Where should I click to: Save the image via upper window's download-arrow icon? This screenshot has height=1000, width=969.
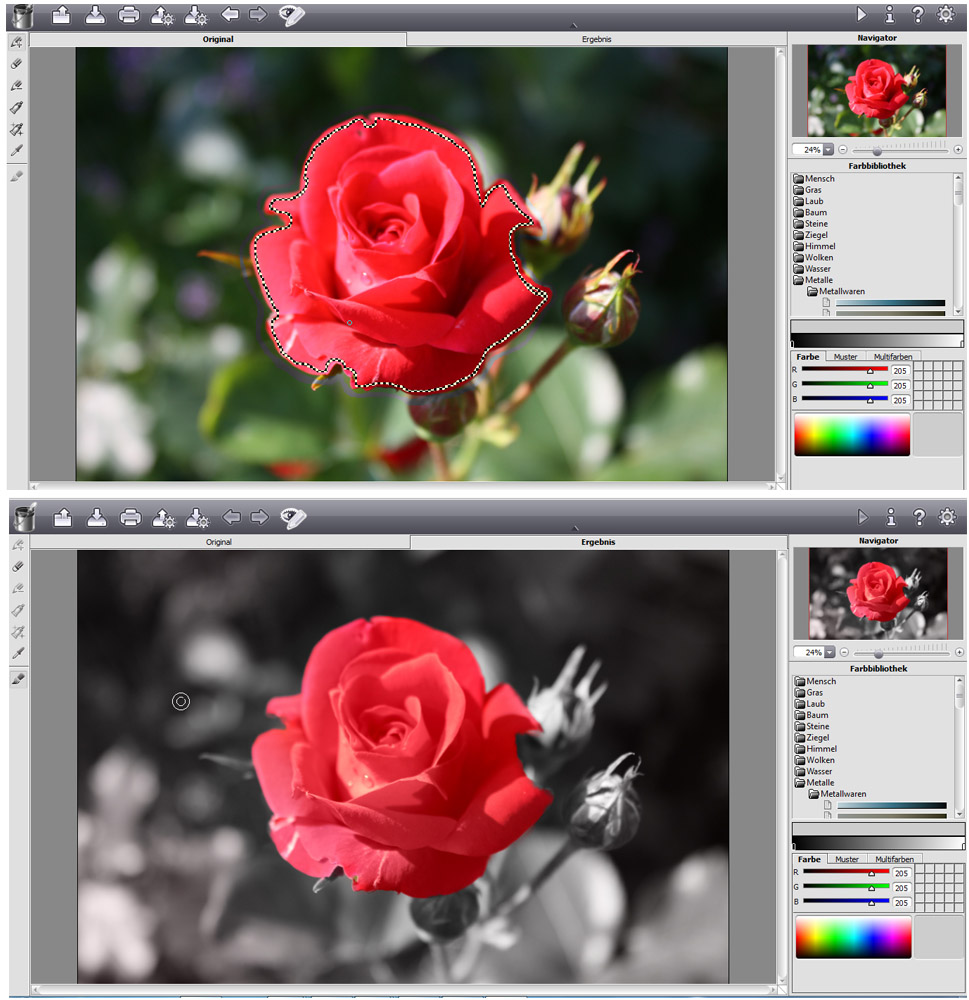95,15
